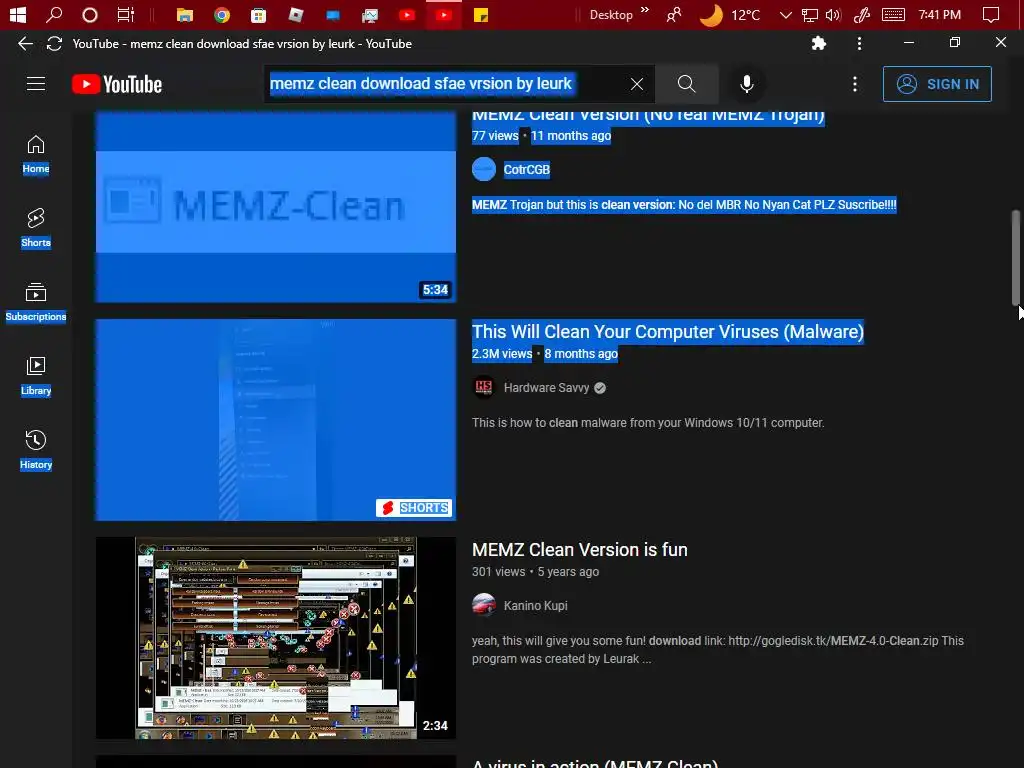Open YouTube hamburger guide menu

coord(36,84)
